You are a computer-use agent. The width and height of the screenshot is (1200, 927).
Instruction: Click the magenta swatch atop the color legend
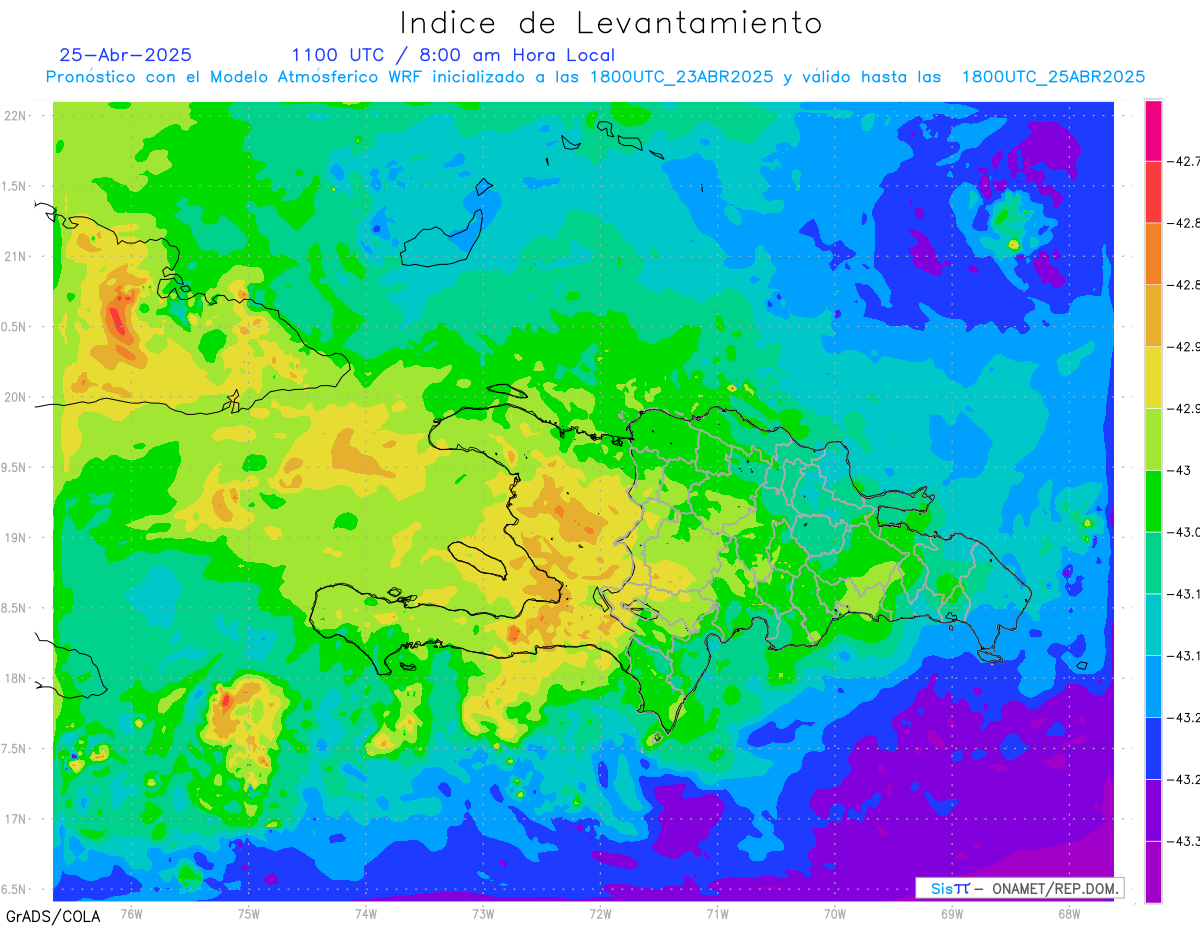[x=1153, y=130]
